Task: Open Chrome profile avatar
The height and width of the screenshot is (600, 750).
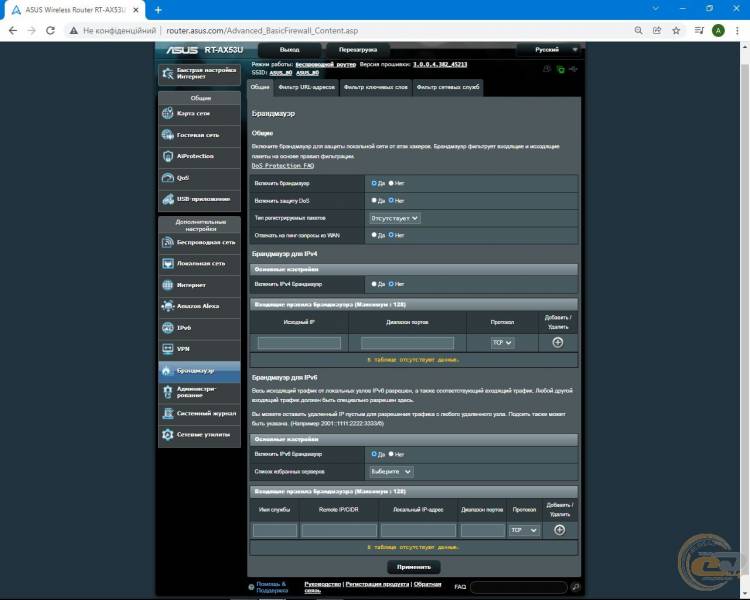Action: [x=718, y=31]
